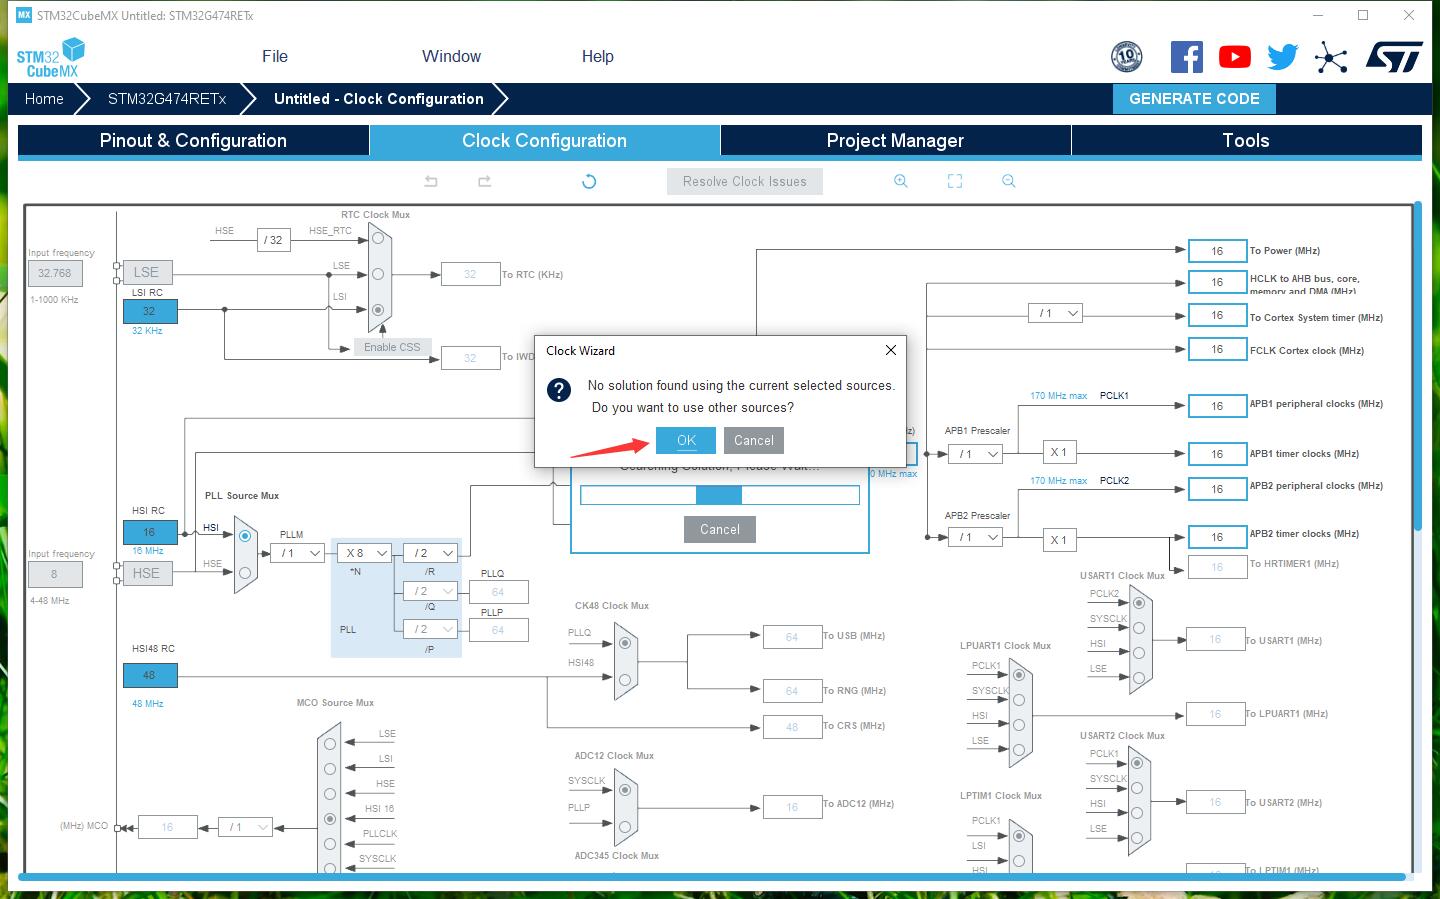The height and width of the screenshot is (899, 1440).
Task: Switch to Project Manager tab
Action: [x=895, y=141]
